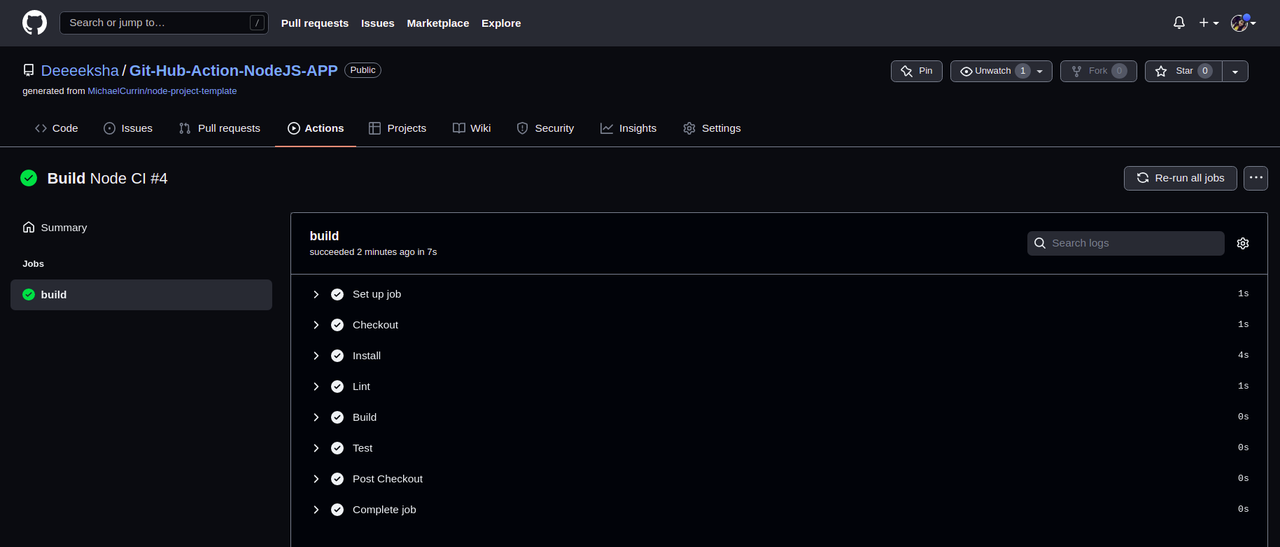Open Pull requests in top navigation
This screenshot has height=547, width=1280.
tap(315, 23)
